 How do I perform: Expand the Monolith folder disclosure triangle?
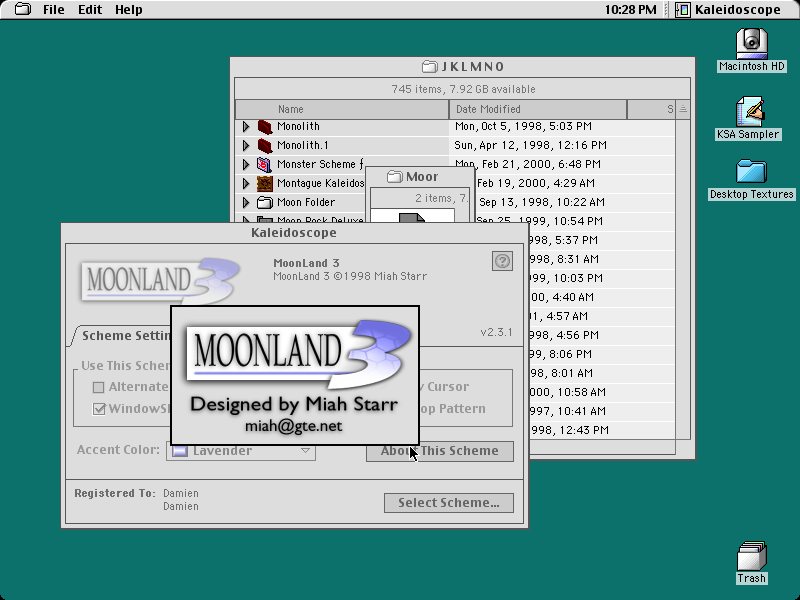tap(246, 126)
